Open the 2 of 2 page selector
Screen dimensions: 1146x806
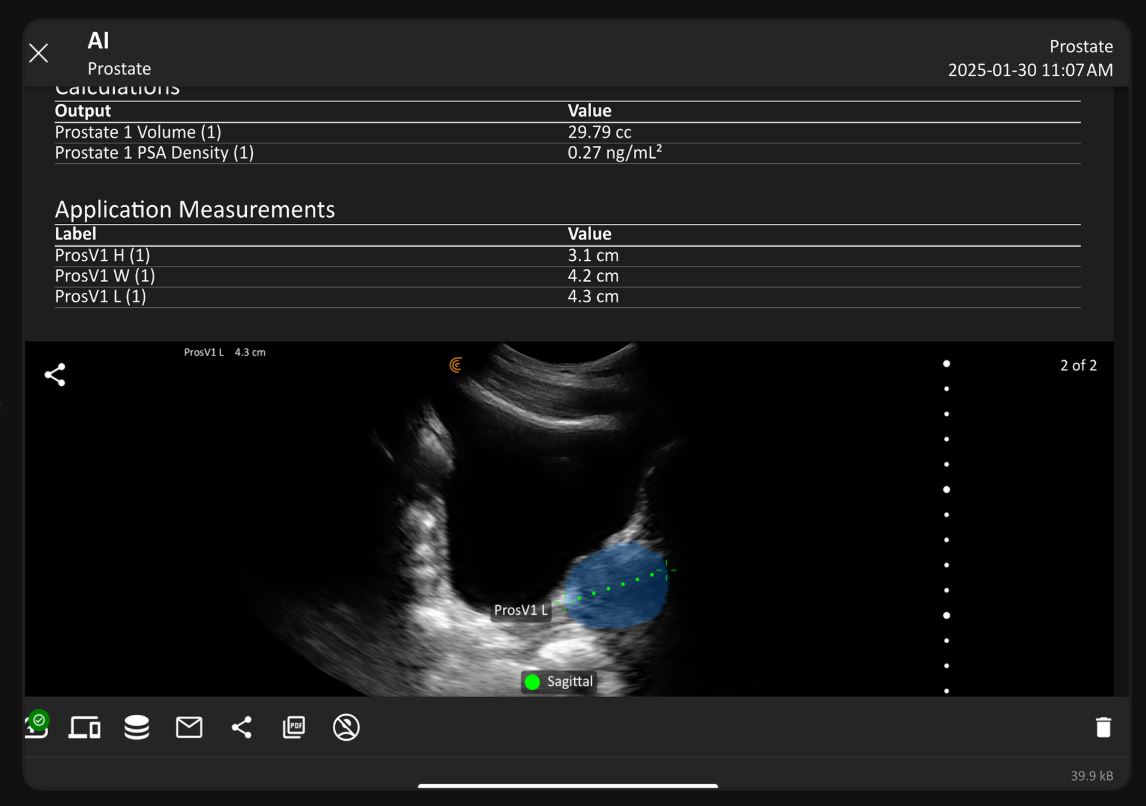click(1078, 365)
